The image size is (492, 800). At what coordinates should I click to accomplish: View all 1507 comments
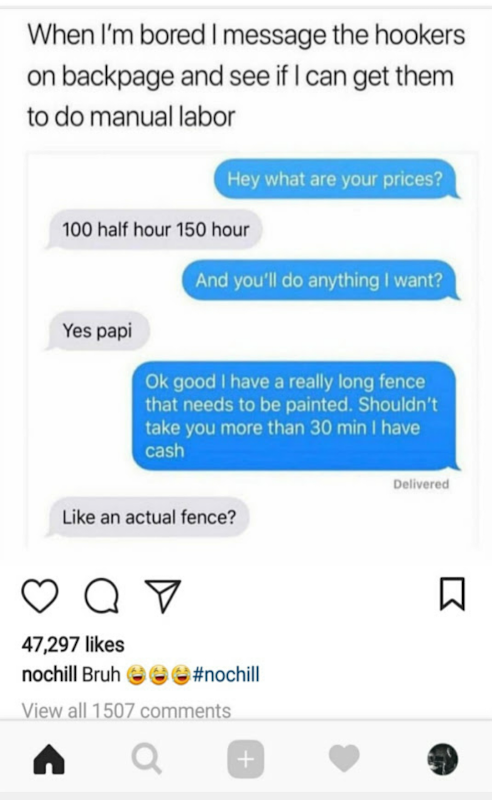click(126, 711)
